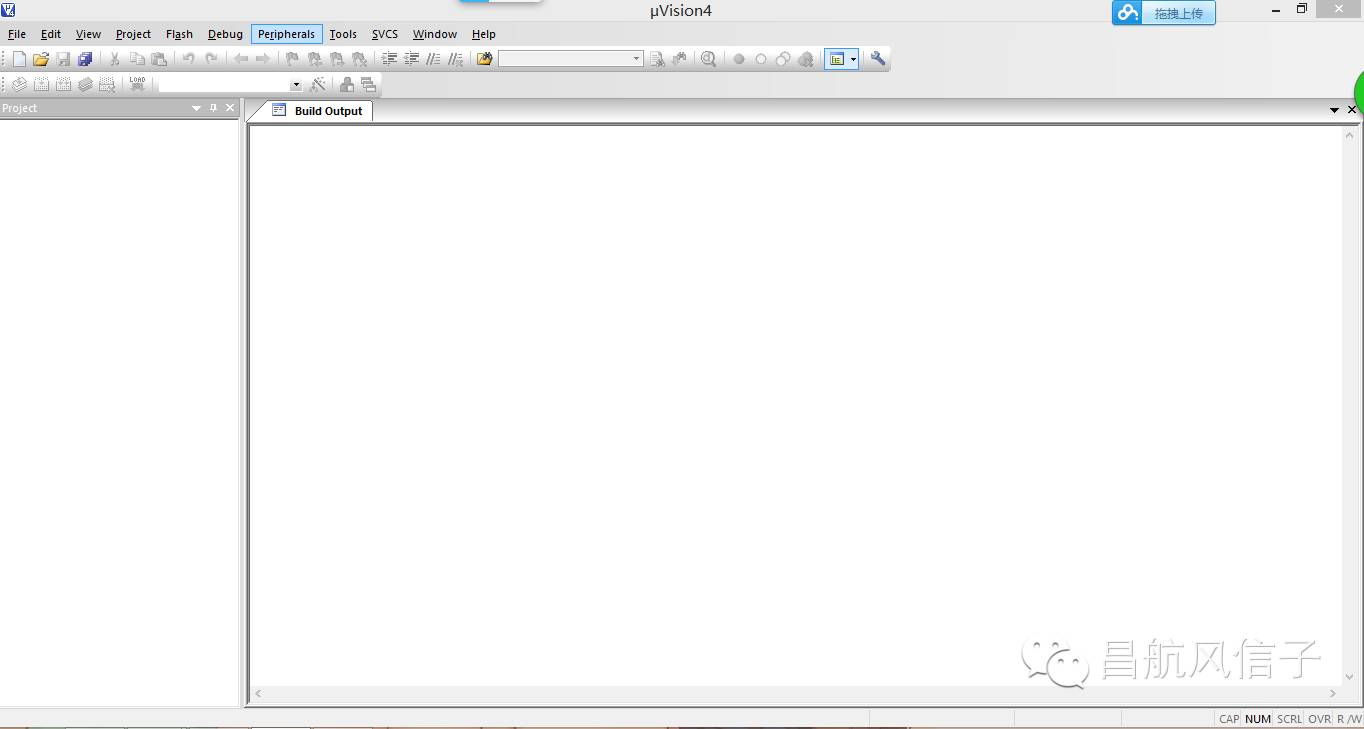The width and height of the screenshot is (1364, 729).
Task: Close the Build Output panel
Action: tap(1352, 110)
